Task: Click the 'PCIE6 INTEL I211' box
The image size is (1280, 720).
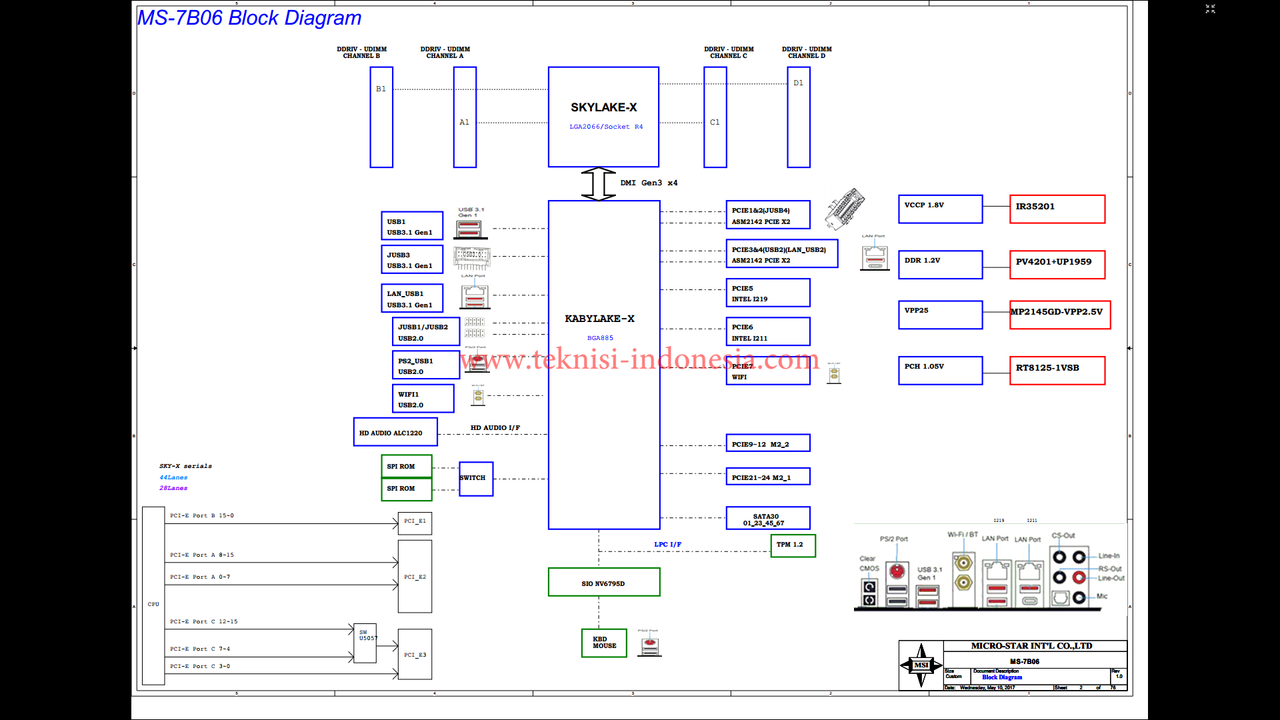Action: point(768,332)
